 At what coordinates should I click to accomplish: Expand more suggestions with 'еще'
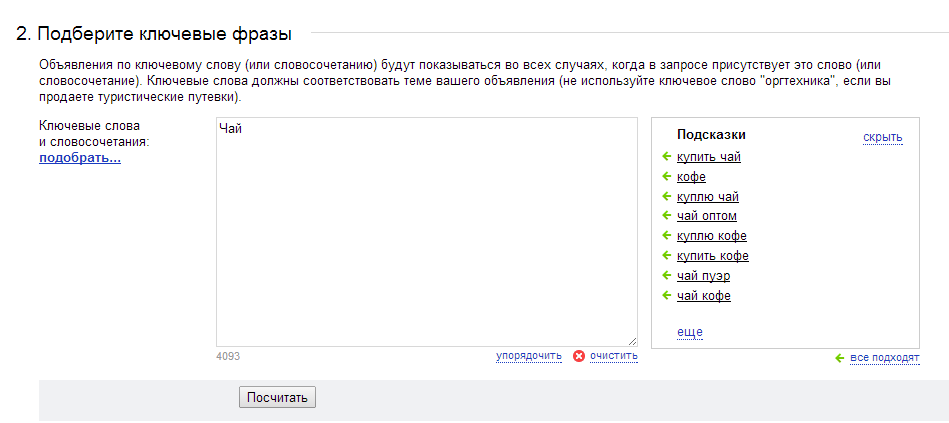point(689,332)
